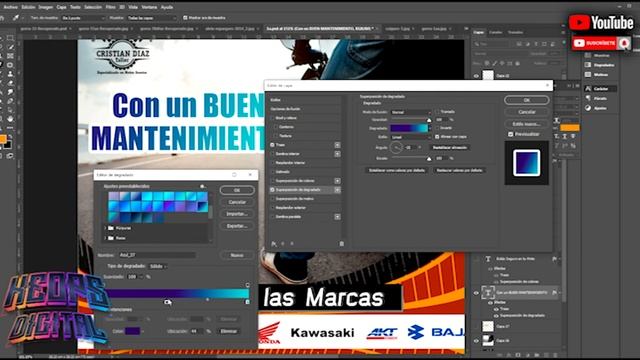Open the Suavizado percentage dropdown arrow
Viewport: 640px width, 360px height.
[x=141, y=277]
